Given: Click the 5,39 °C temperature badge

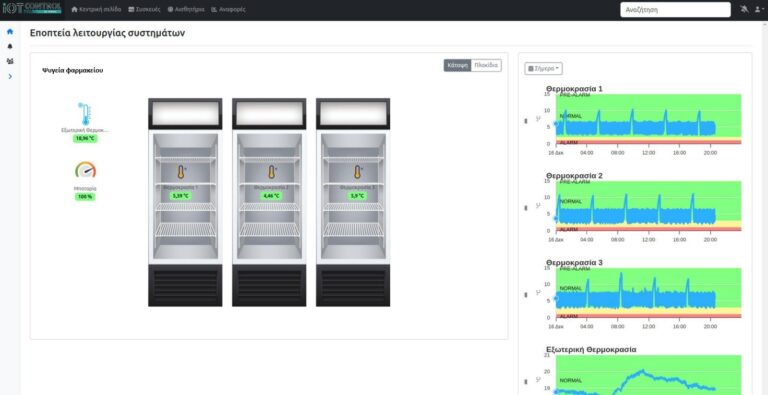Looking at the screenshot, I should click(181, 196).
